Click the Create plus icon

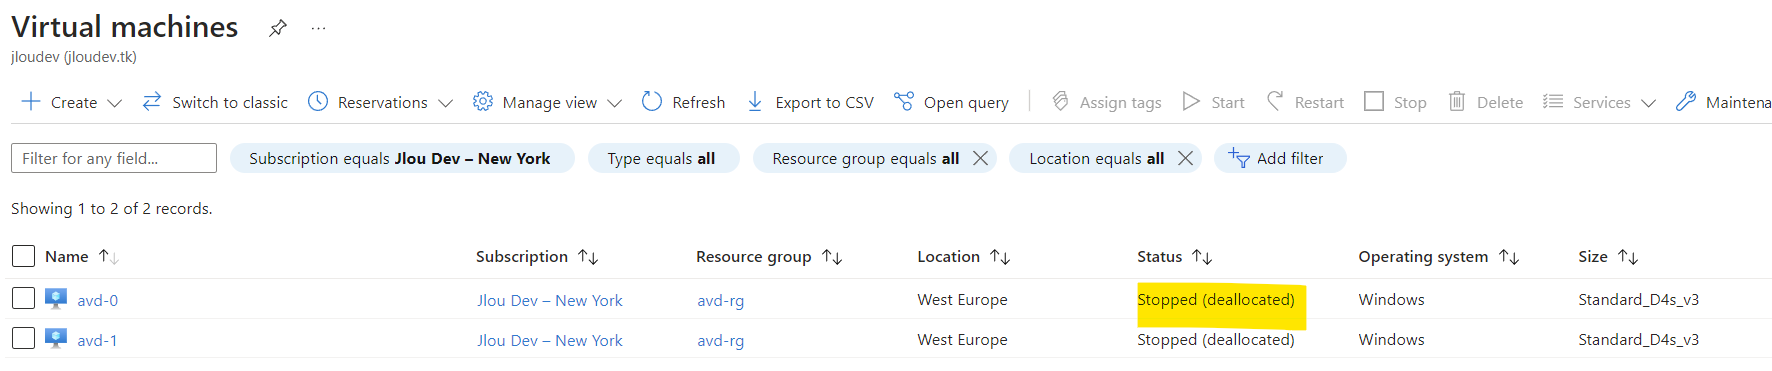coord(31,102)
